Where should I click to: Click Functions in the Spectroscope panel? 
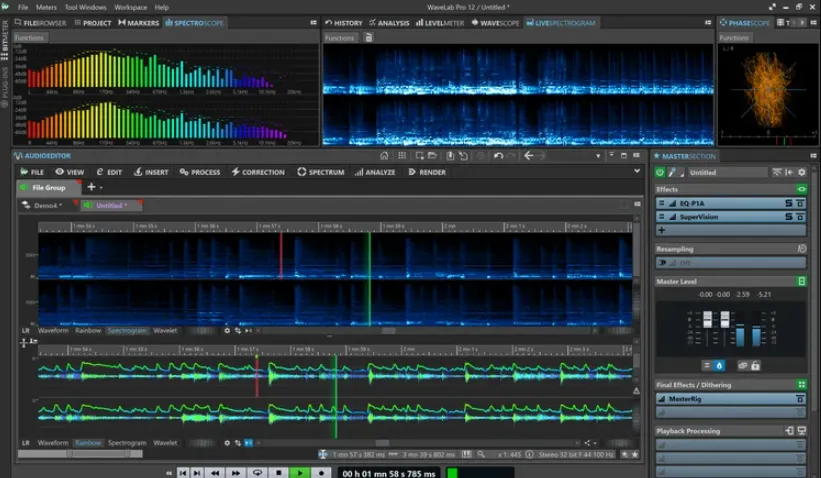29,38
